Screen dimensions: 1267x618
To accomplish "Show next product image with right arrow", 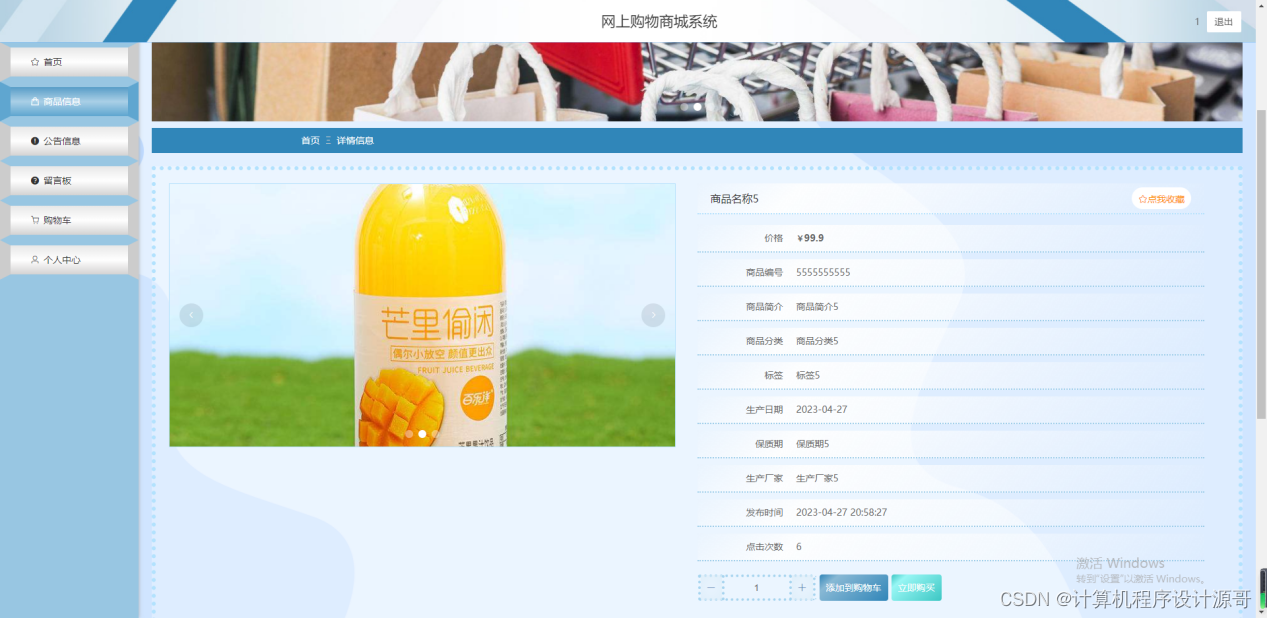I will pyautogui.click(x=653, y=315).
